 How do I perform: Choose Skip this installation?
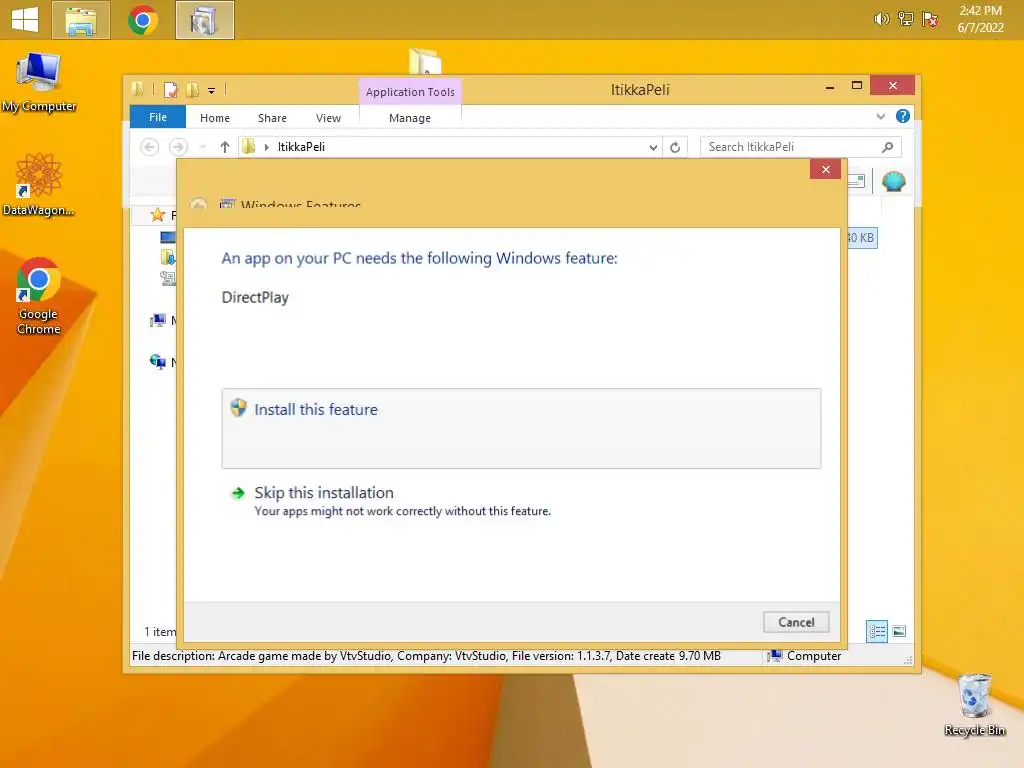click(x=391, y=501)
